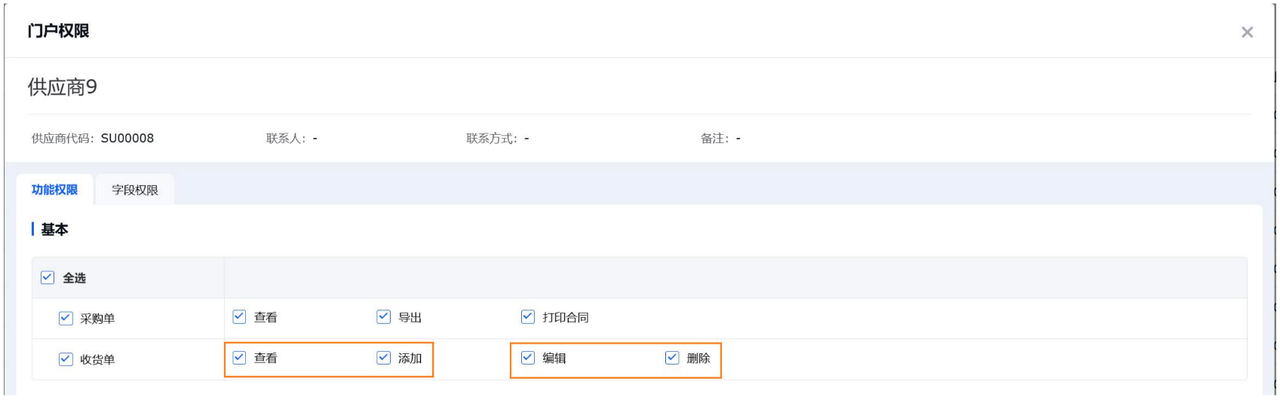Image resolution: width=1280 pixels, height=400 pixels.
Task: Click the 基本 section heading
Action: 54,230
